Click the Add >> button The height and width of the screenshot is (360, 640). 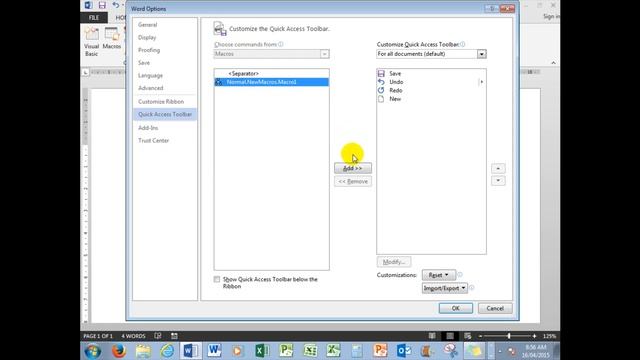(x=353, y=168)
